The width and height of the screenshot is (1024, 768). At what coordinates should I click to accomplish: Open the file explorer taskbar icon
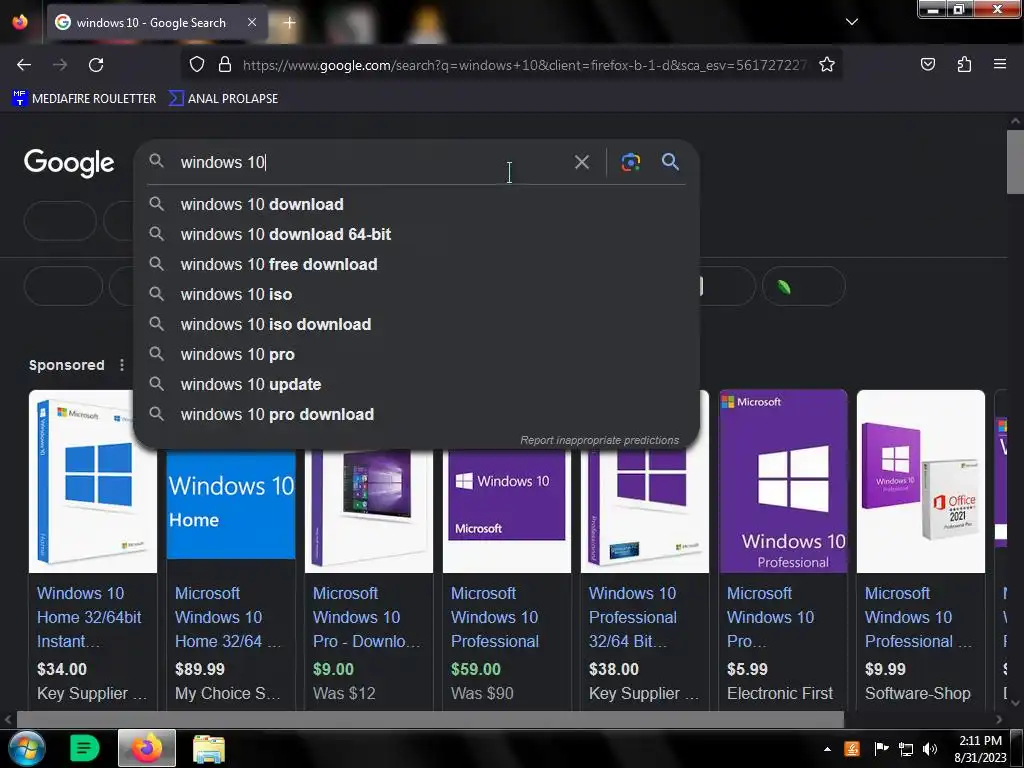click(x=209, y=748)
